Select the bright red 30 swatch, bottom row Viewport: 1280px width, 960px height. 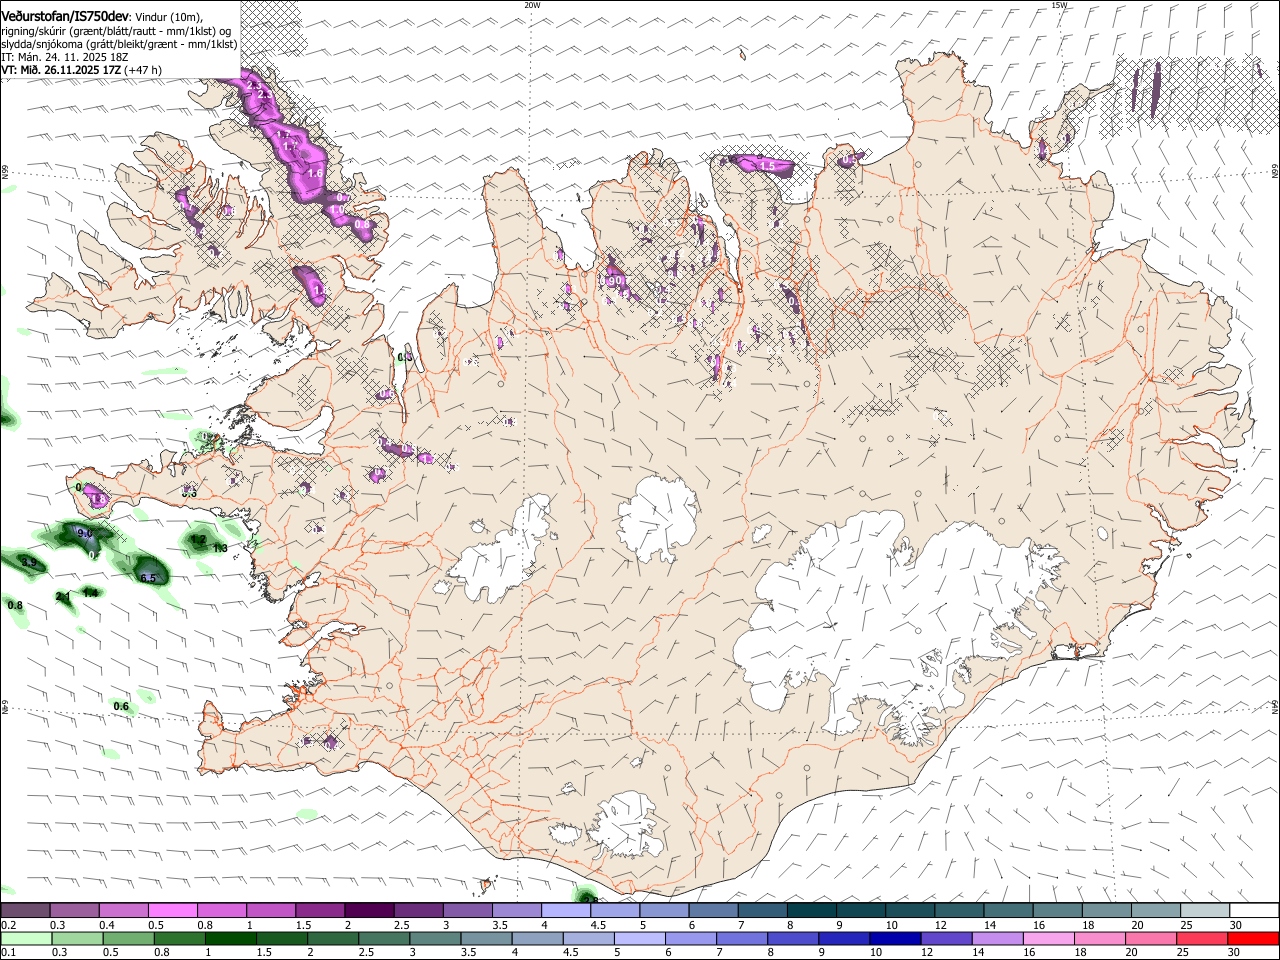click(x=1253, y=938)
